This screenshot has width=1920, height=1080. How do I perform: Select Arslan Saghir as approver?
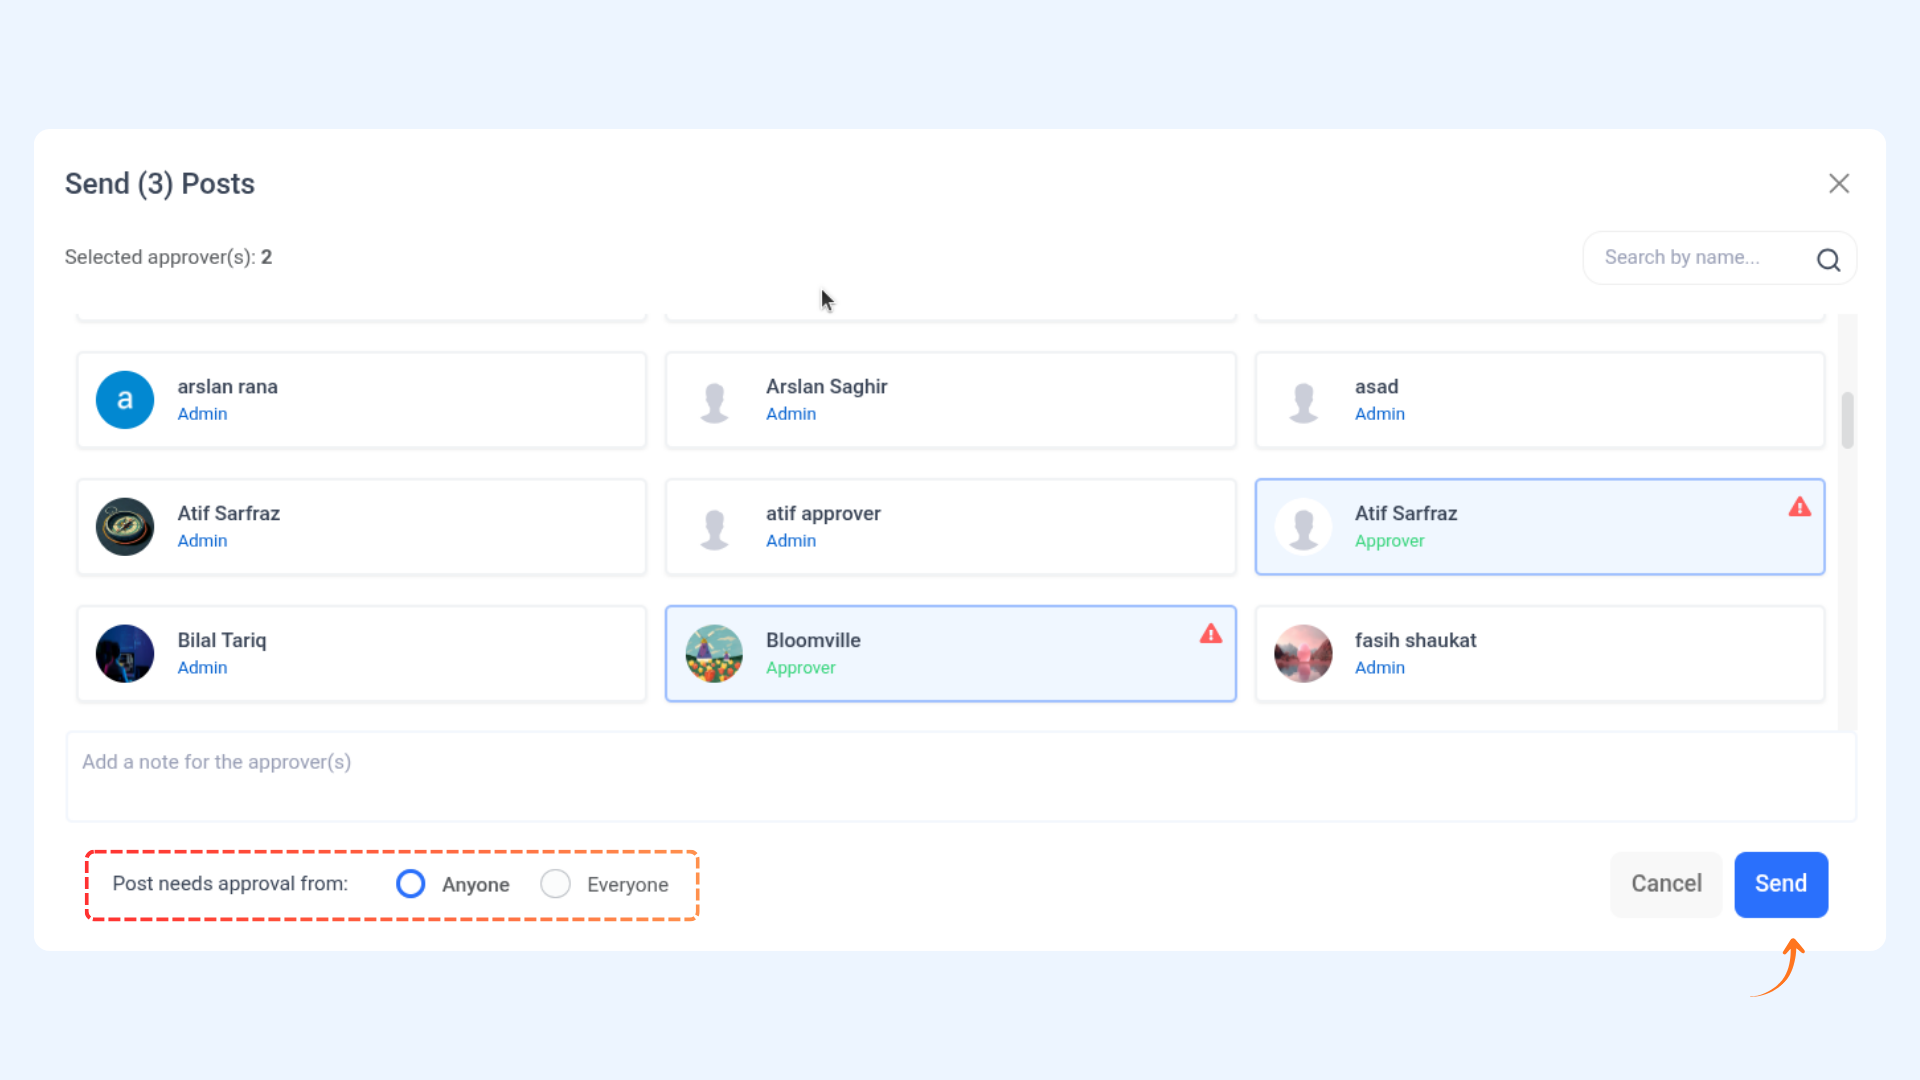click(x=950, y=400)
